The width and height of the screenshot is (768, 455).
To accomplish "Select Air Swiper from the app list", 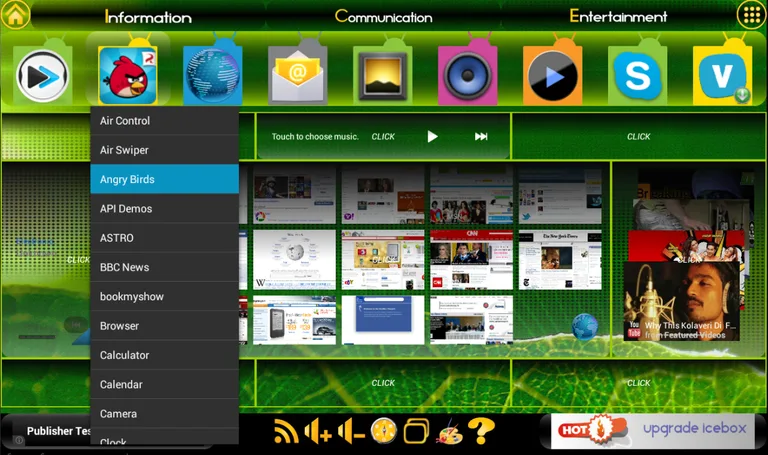I will coord(165,150).
